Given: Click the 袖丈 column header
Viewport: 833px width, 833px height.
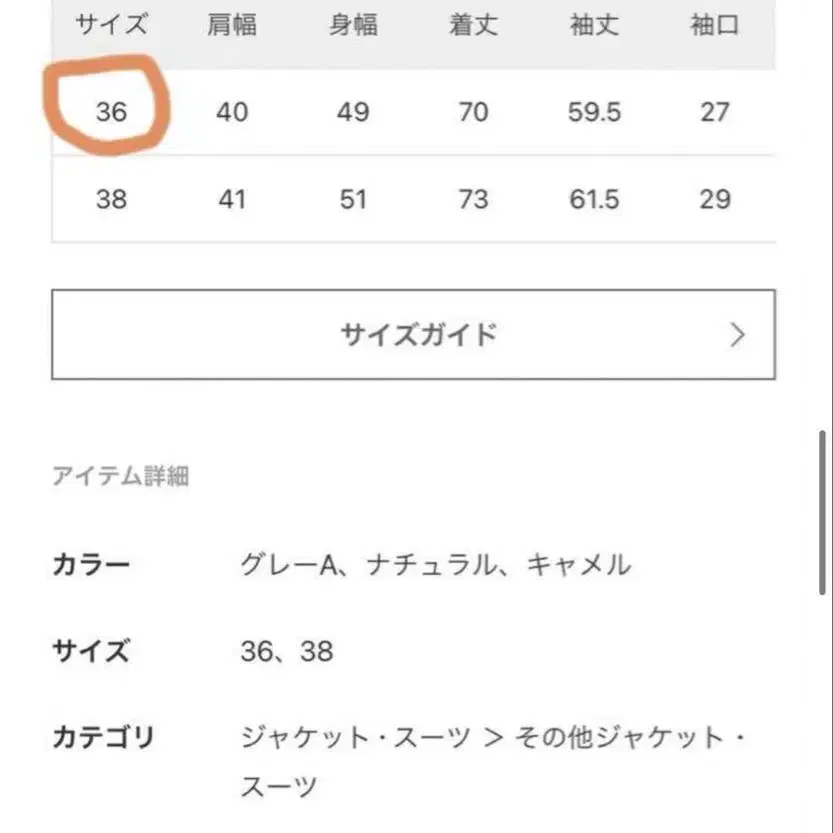Looking at the screenshot, I should tap(594, 26).
